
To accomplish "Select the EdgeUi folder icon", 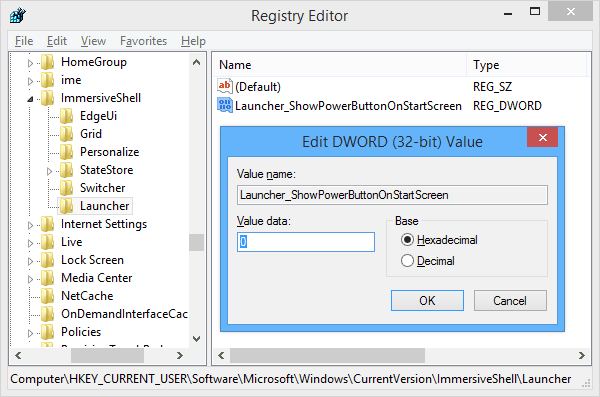I will pos(67,116).
